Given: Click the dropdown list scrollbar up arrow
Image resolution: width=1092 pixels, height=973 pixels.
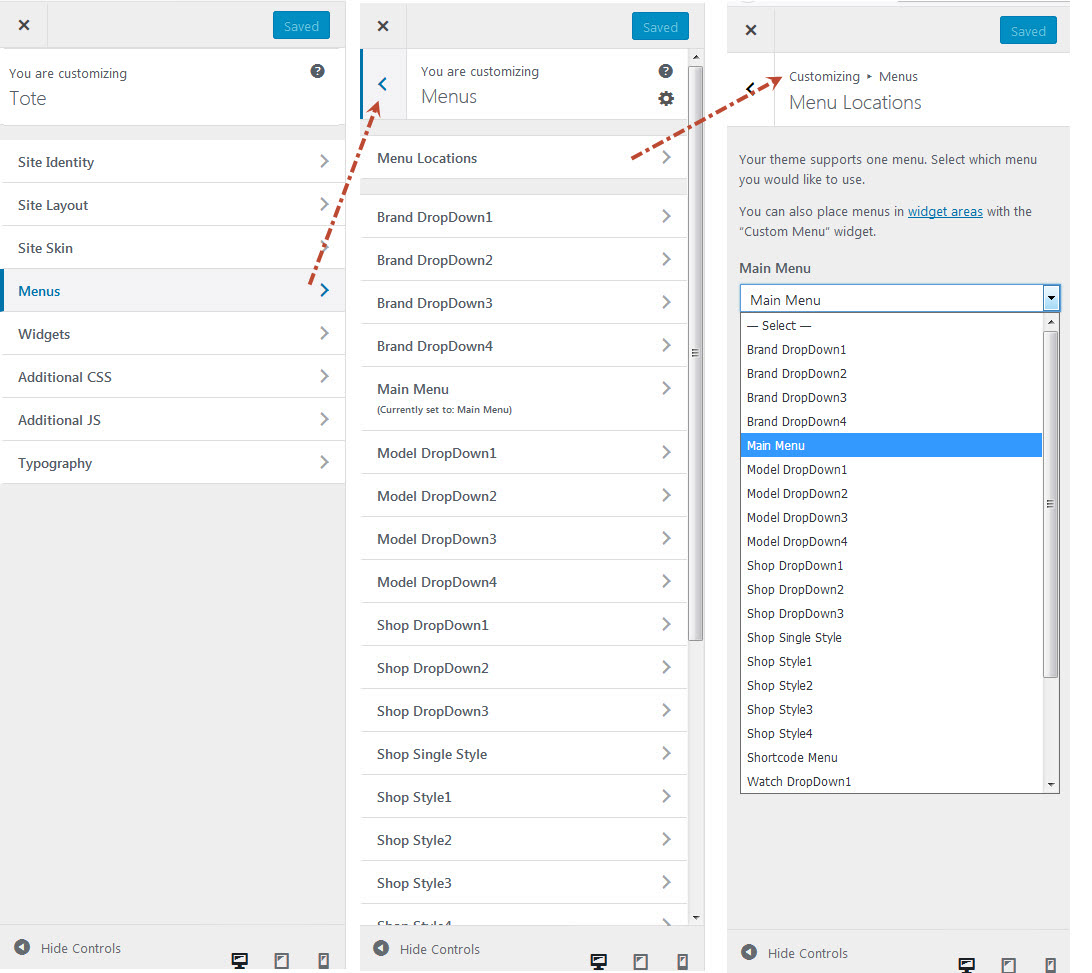Looking at the screenshot, I should click(x=1051, y=322).
